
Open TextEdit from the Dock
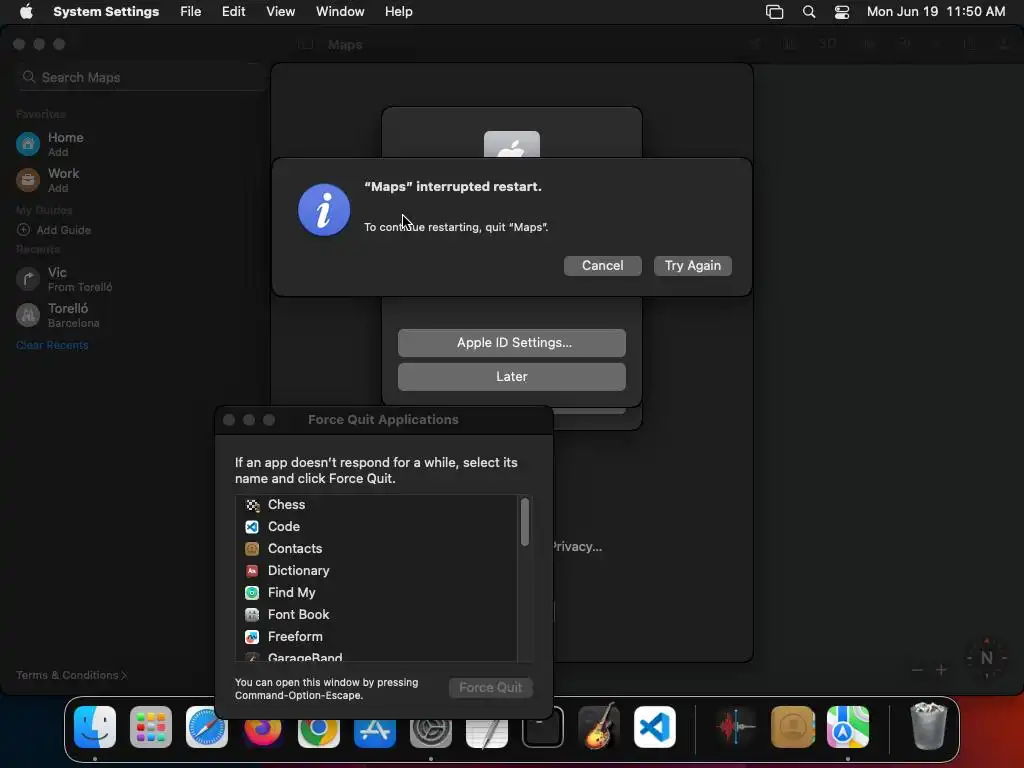tap(487, 732)
